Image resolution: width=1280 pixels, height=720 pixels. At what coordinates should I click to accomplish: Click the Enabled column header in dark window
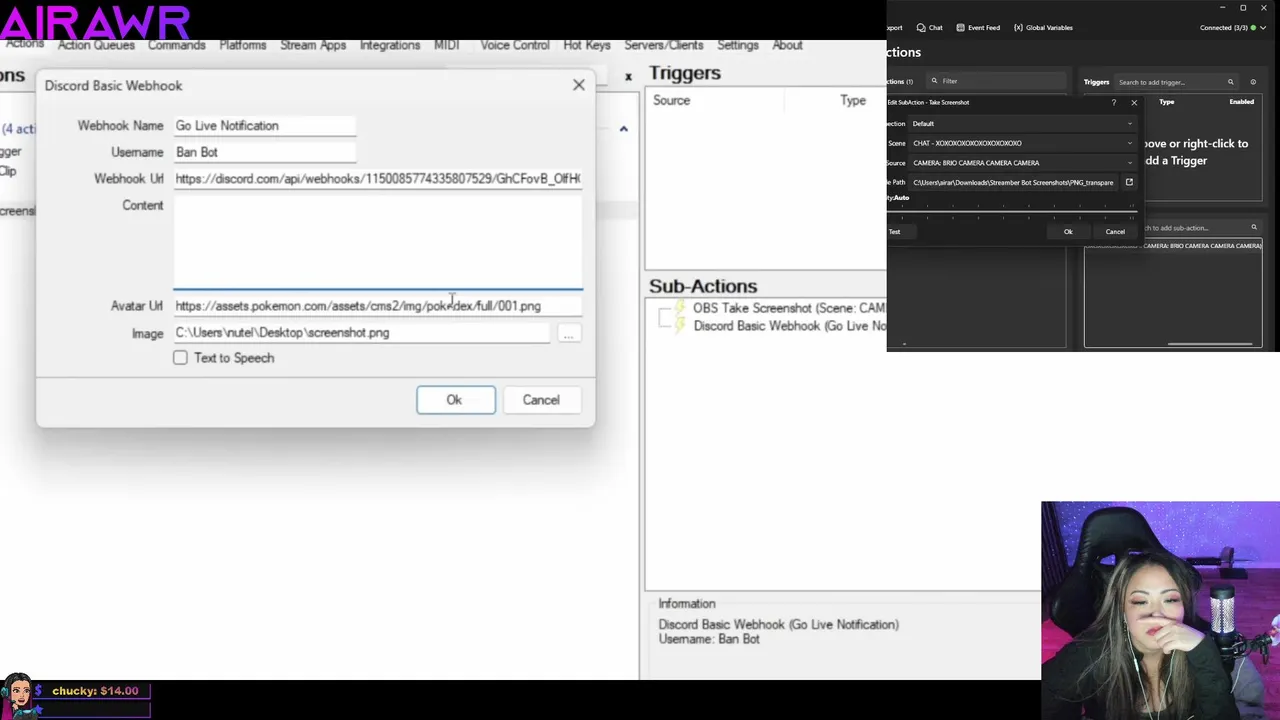[1242, 102]
